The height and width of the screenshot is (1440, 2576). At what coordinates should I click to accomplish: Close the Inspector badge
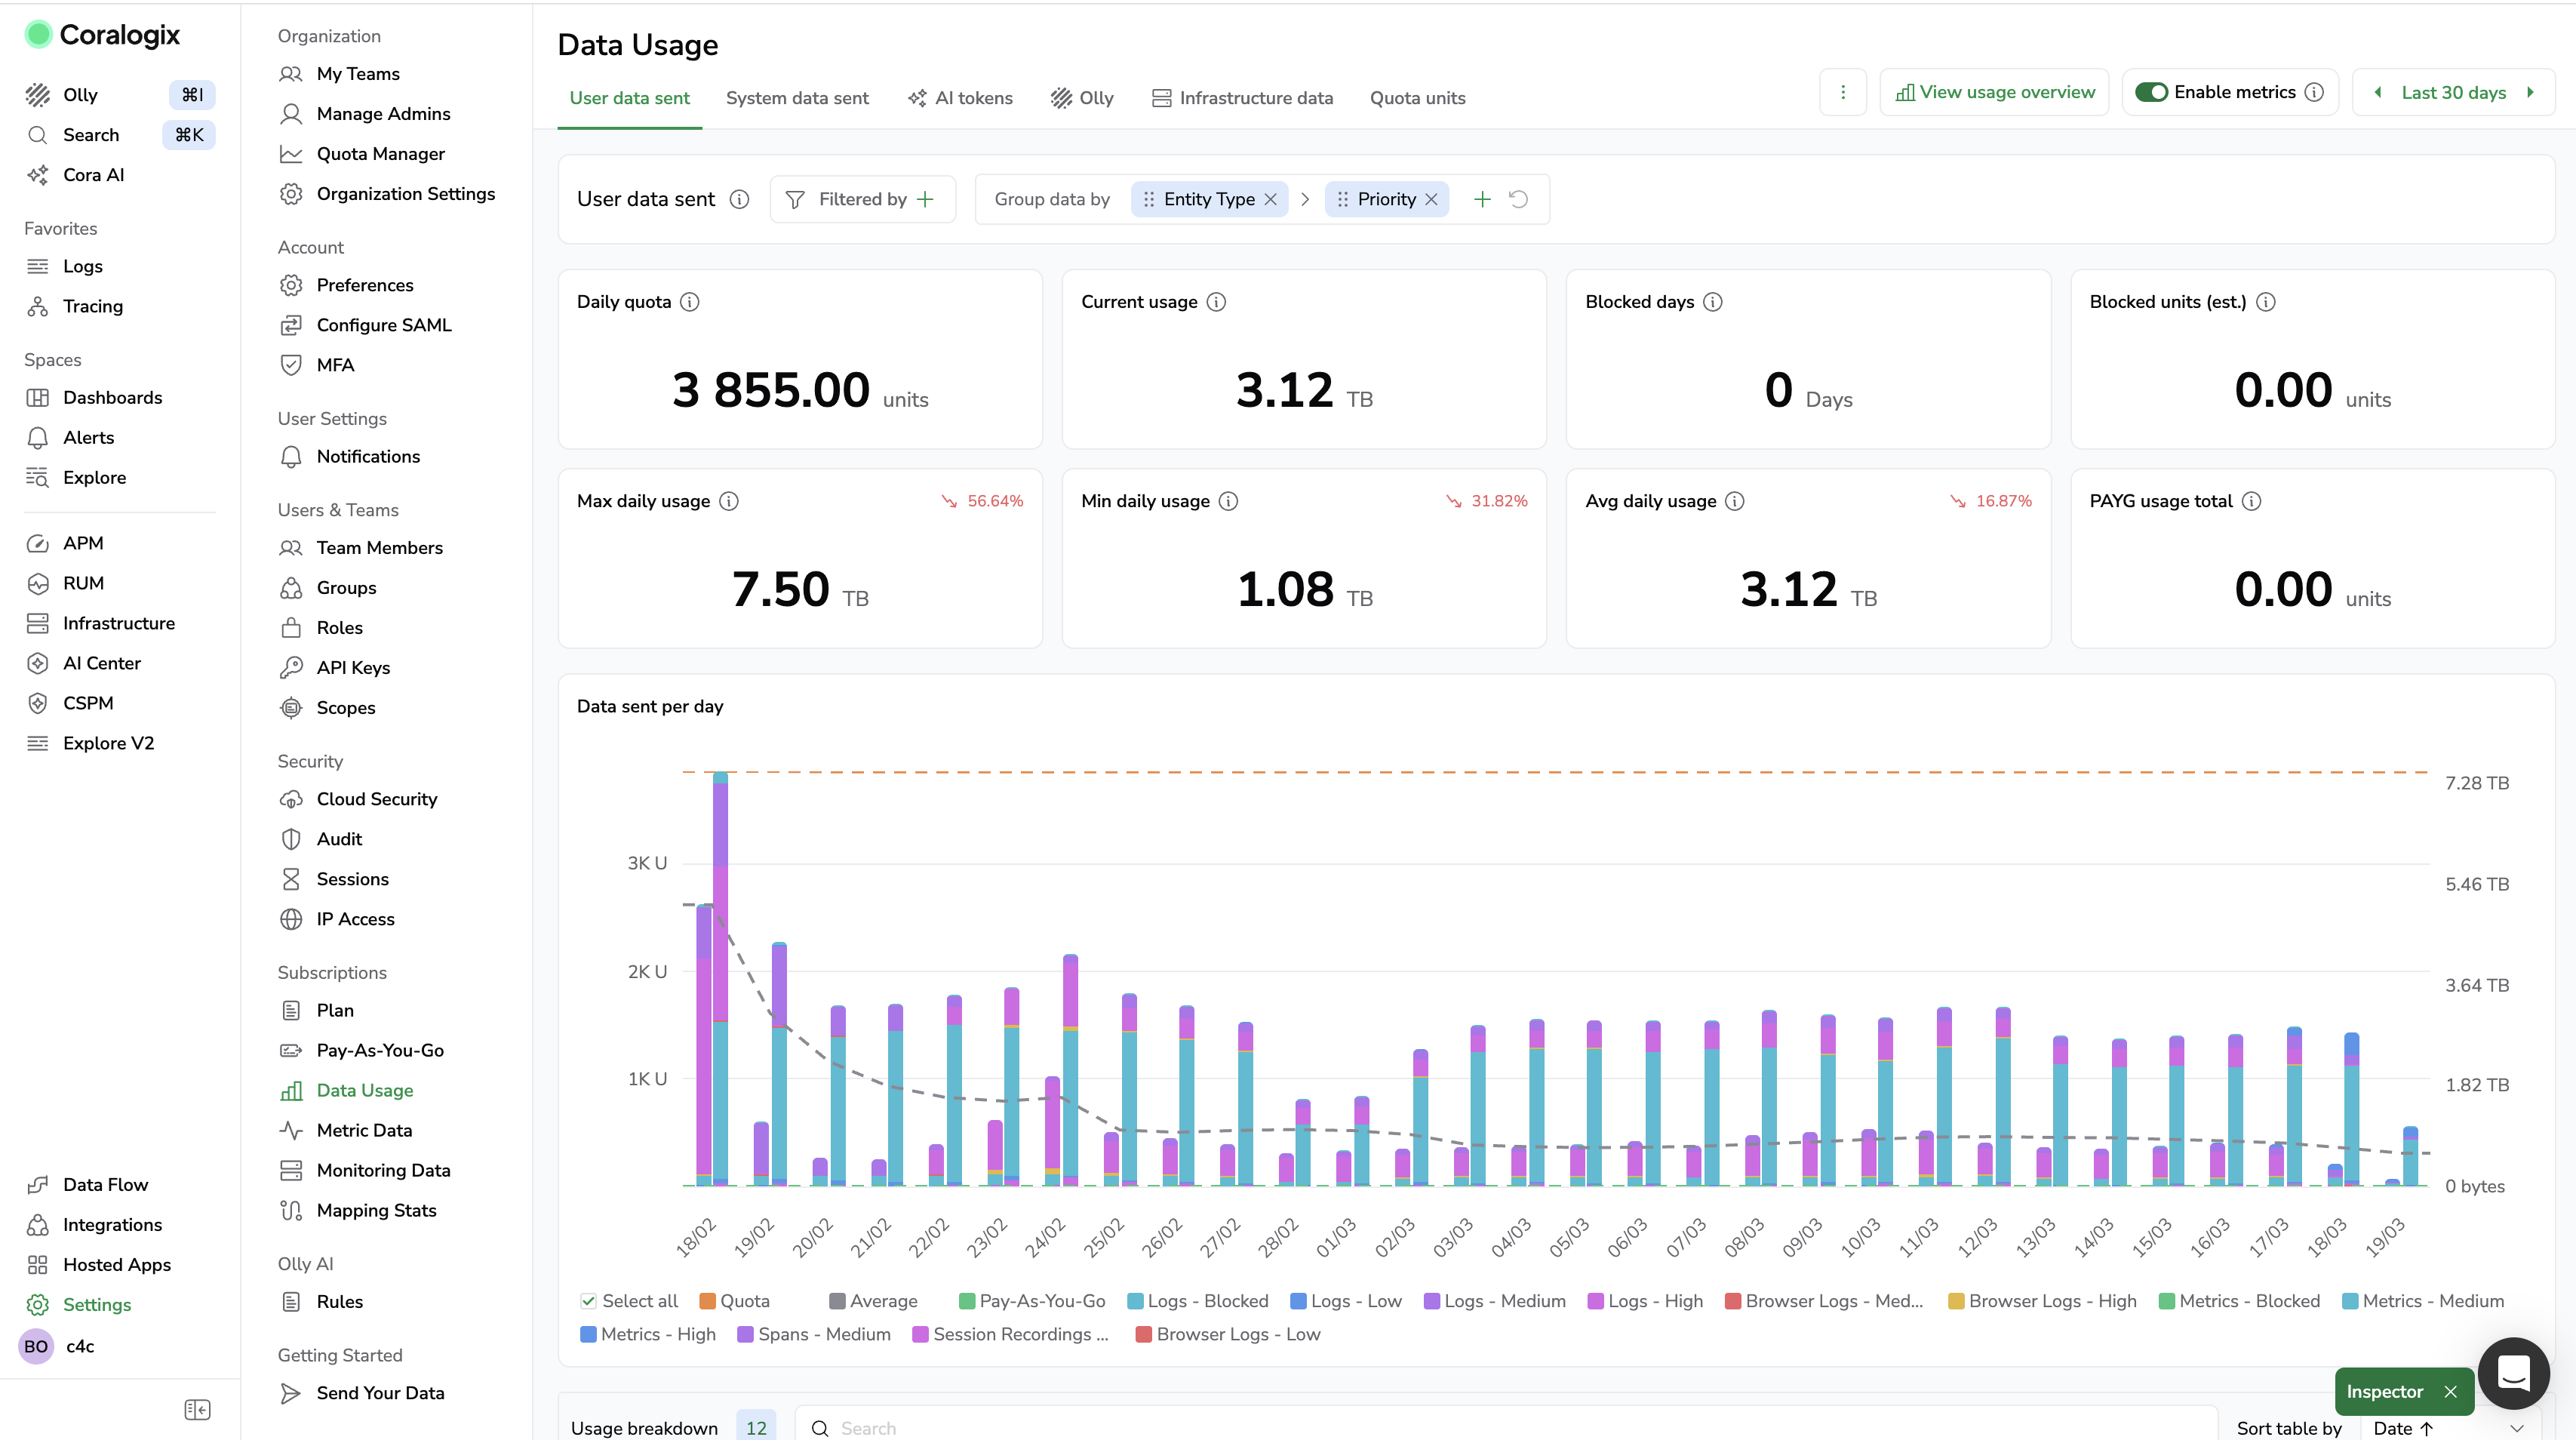[2450, 1391]
